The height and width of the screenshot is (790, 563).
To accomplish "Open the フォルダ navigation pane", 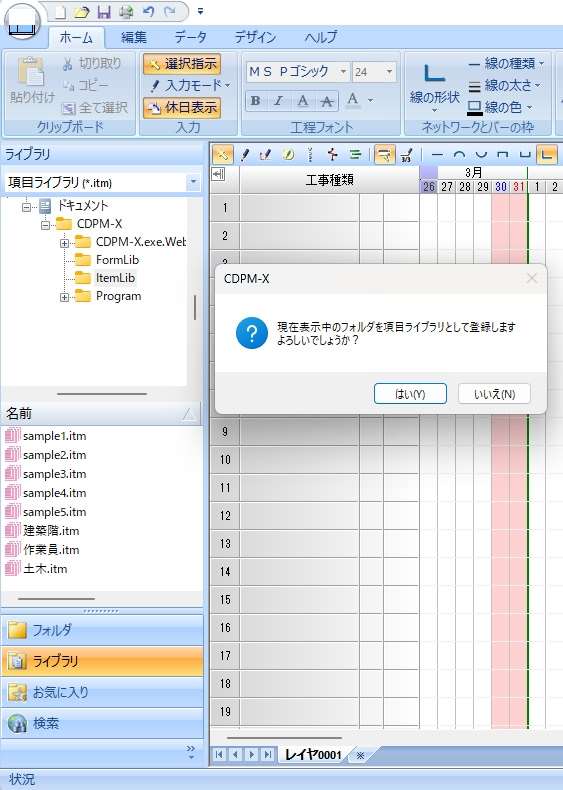I will pos(102,630).
